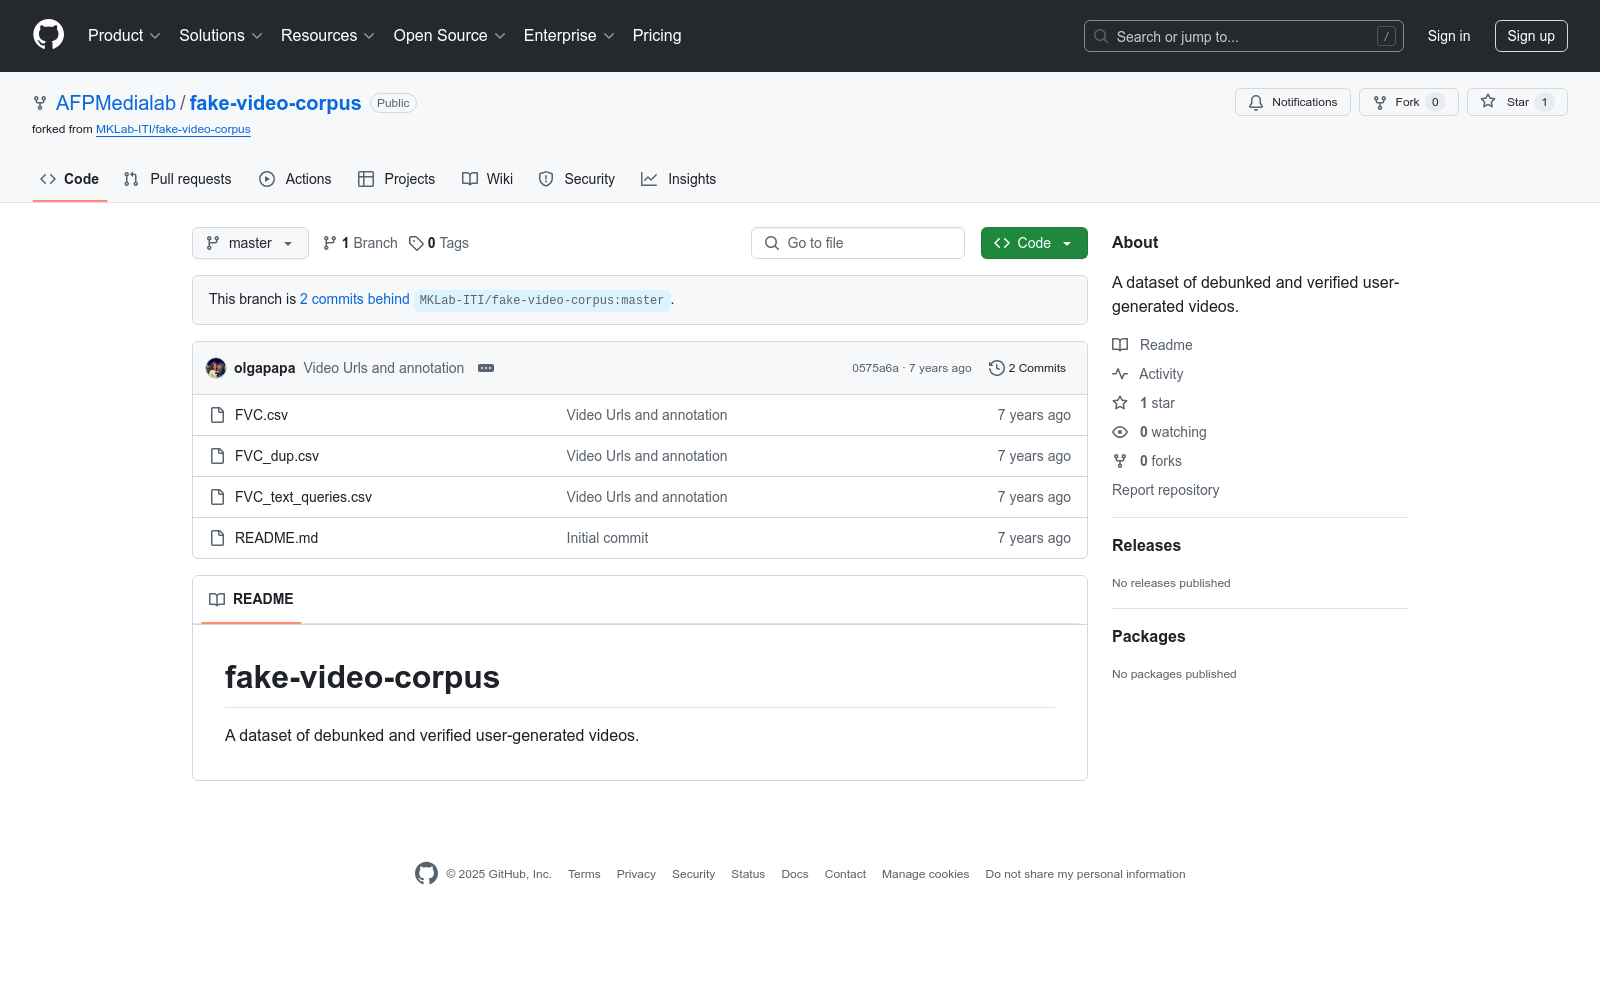The height and width of the screenshot is (1000, 1600).
Task: View 0 watching link
Action: pos(1160,432)
